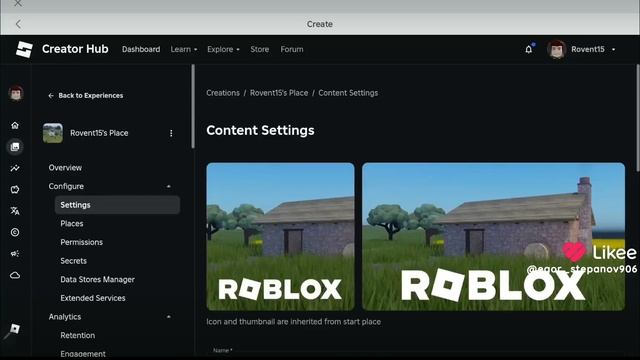Open the Advertise megaphone icon
Image resolution: width=640 pixels, height=360 pixels.
15,254
